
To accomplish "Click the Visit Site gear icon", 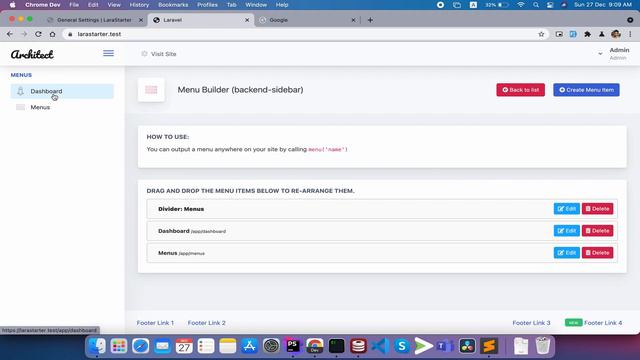I will pos(144,53).
